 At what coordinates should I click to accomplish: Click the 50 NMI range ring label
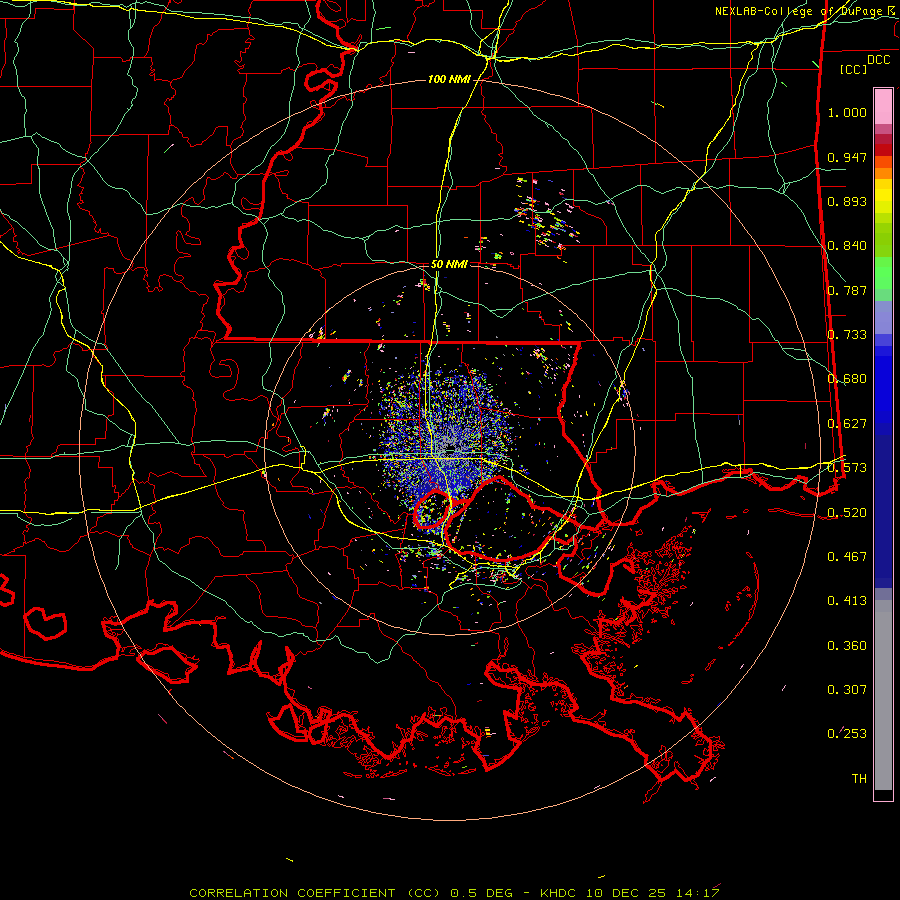click(449, 265)
